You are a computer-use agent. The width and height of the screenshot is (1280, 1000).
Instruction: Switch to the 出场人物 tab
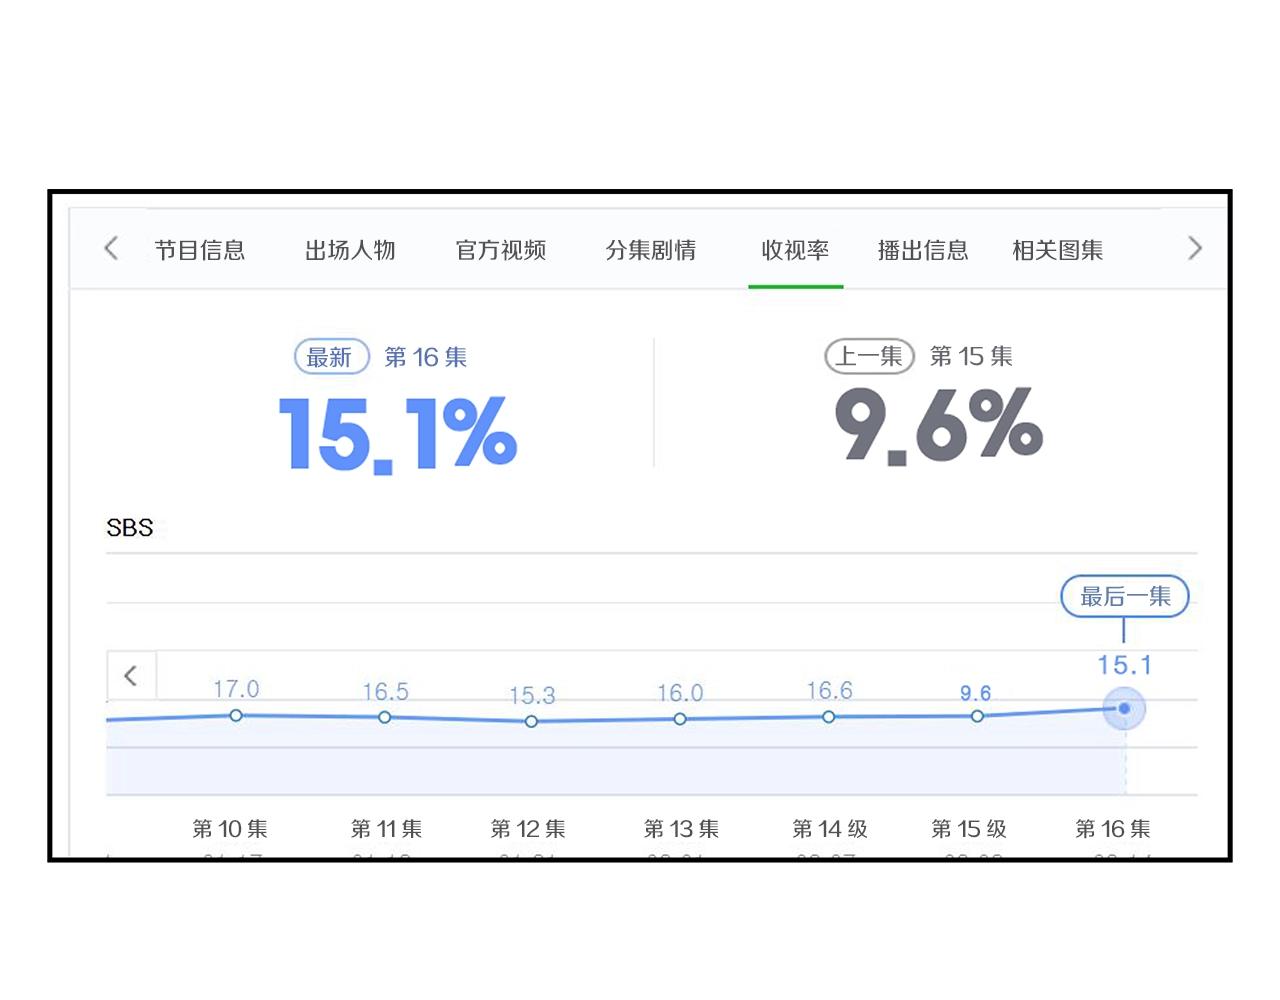[x=350, y=250]
